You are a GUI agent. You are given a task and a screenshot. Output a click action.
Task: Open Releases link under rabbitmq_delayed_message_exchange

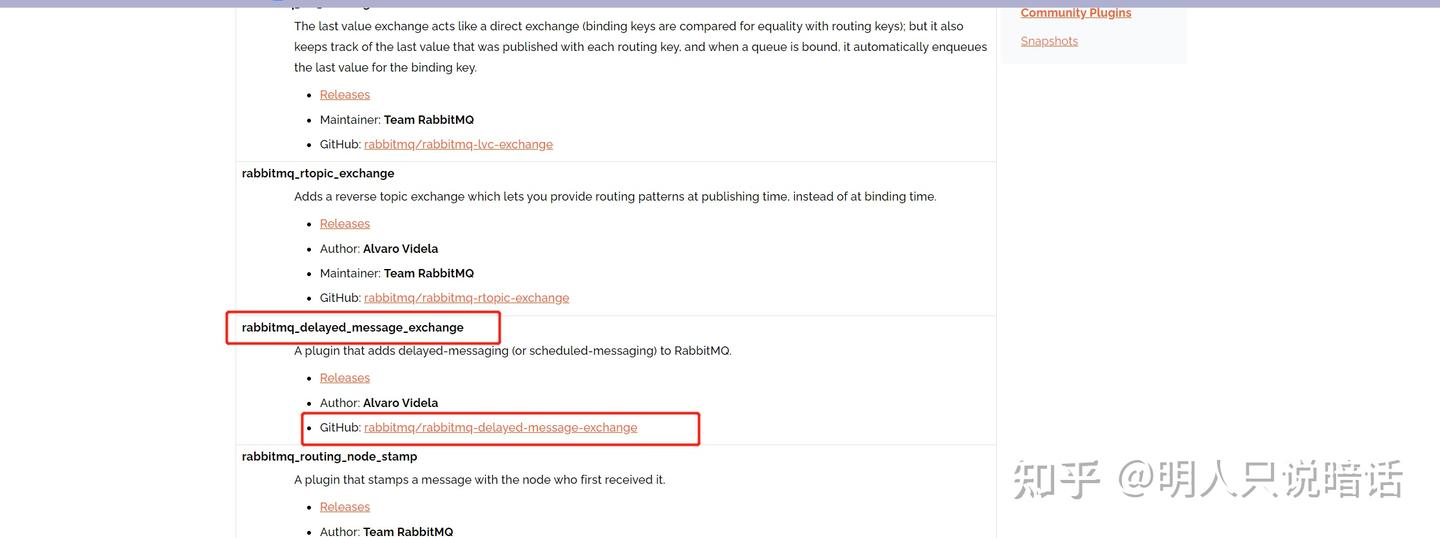(345, 378)
